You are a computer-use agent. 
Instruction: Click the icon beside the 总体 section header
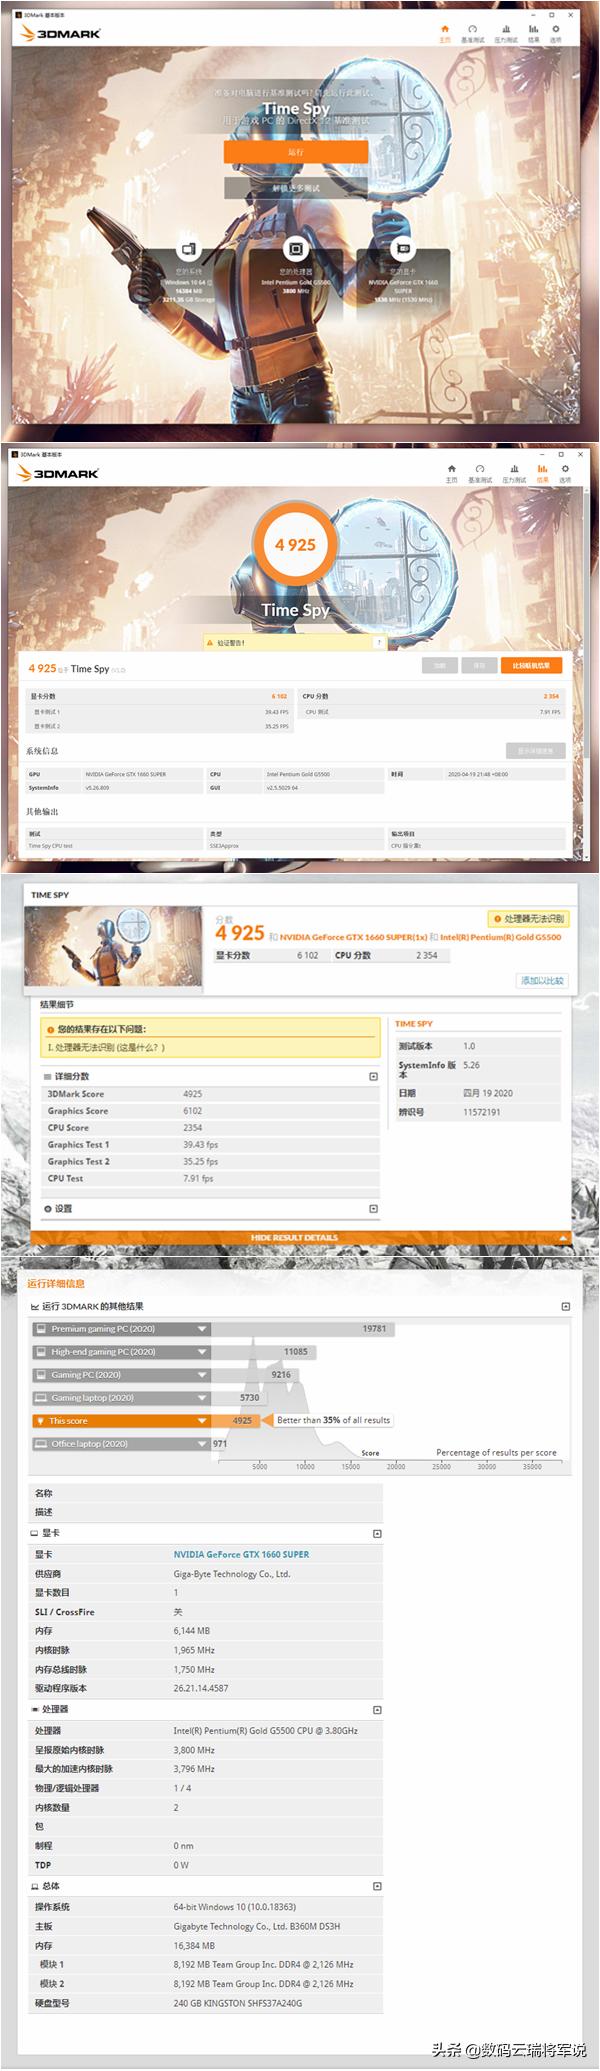pos(34,1886)
